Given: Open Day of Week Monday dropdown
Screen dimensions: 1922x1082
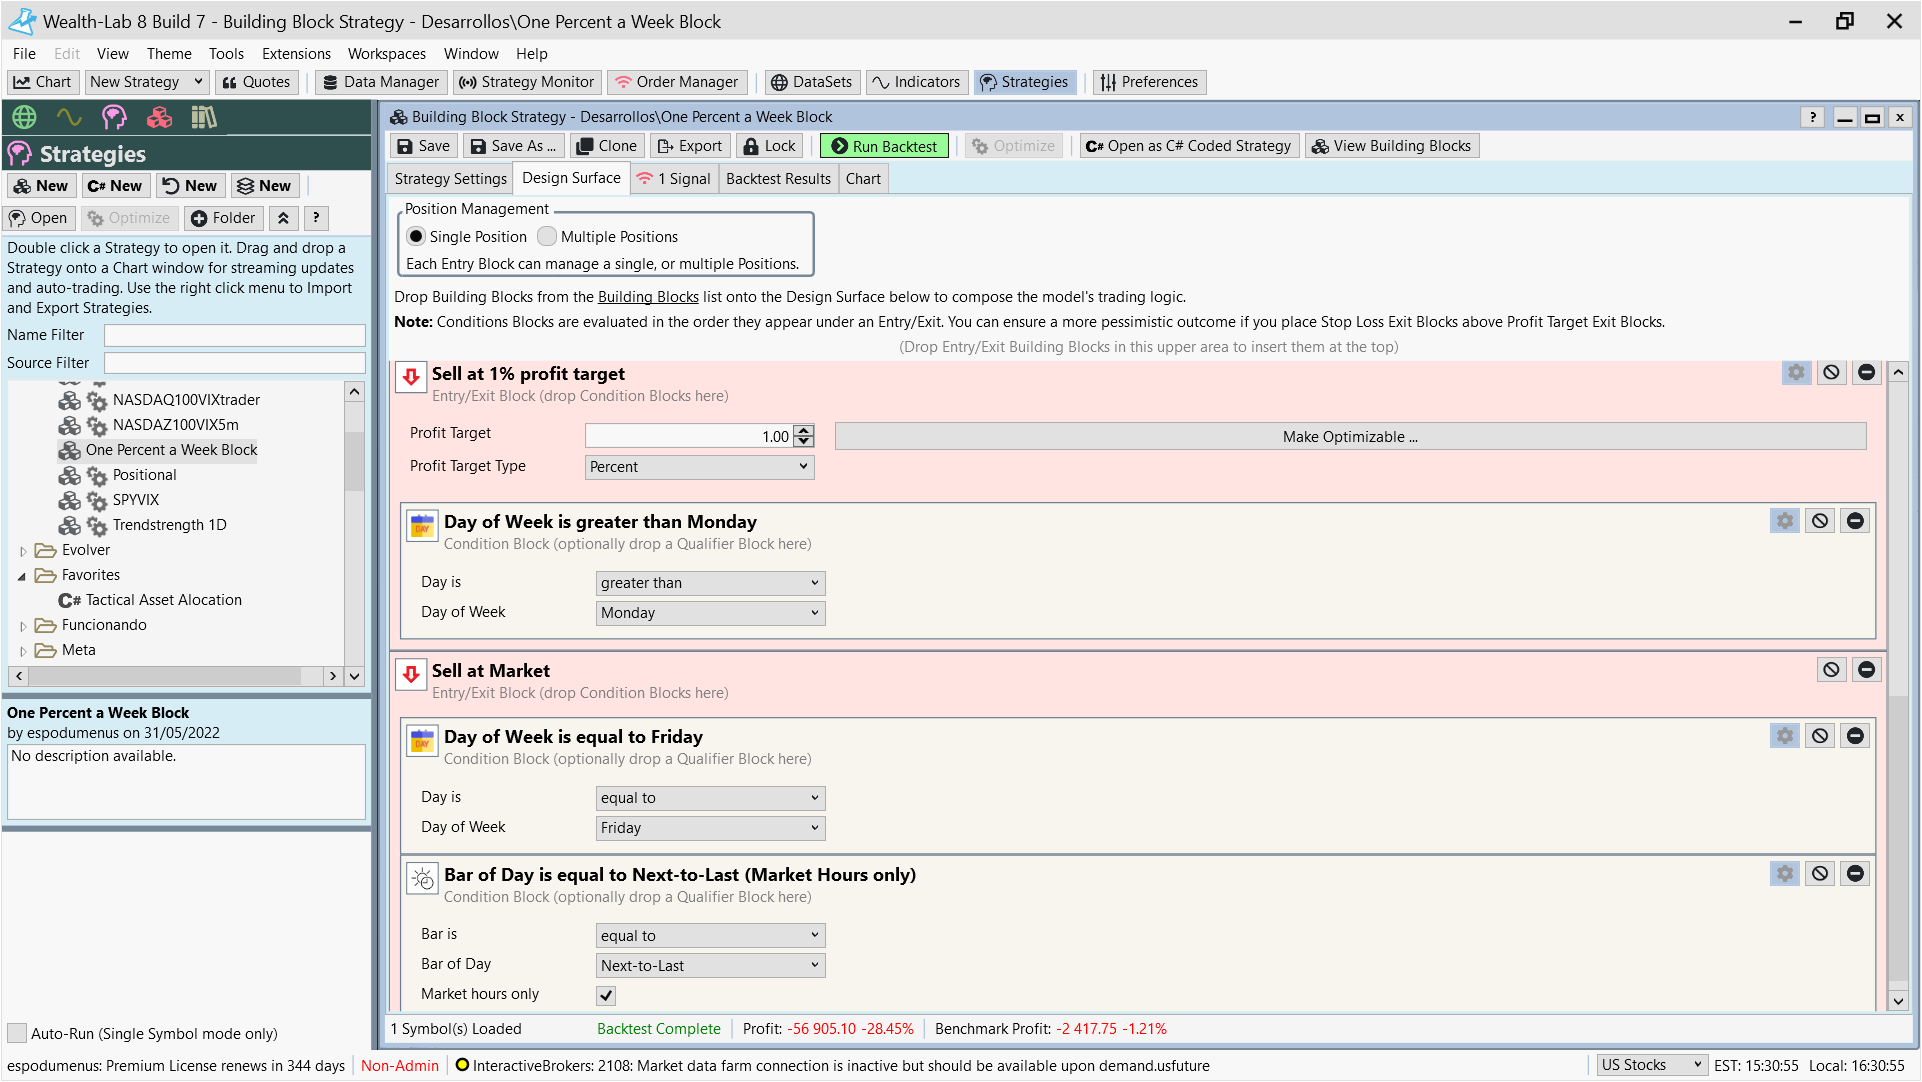Looking at the screenshot, I should click(710, 613).
